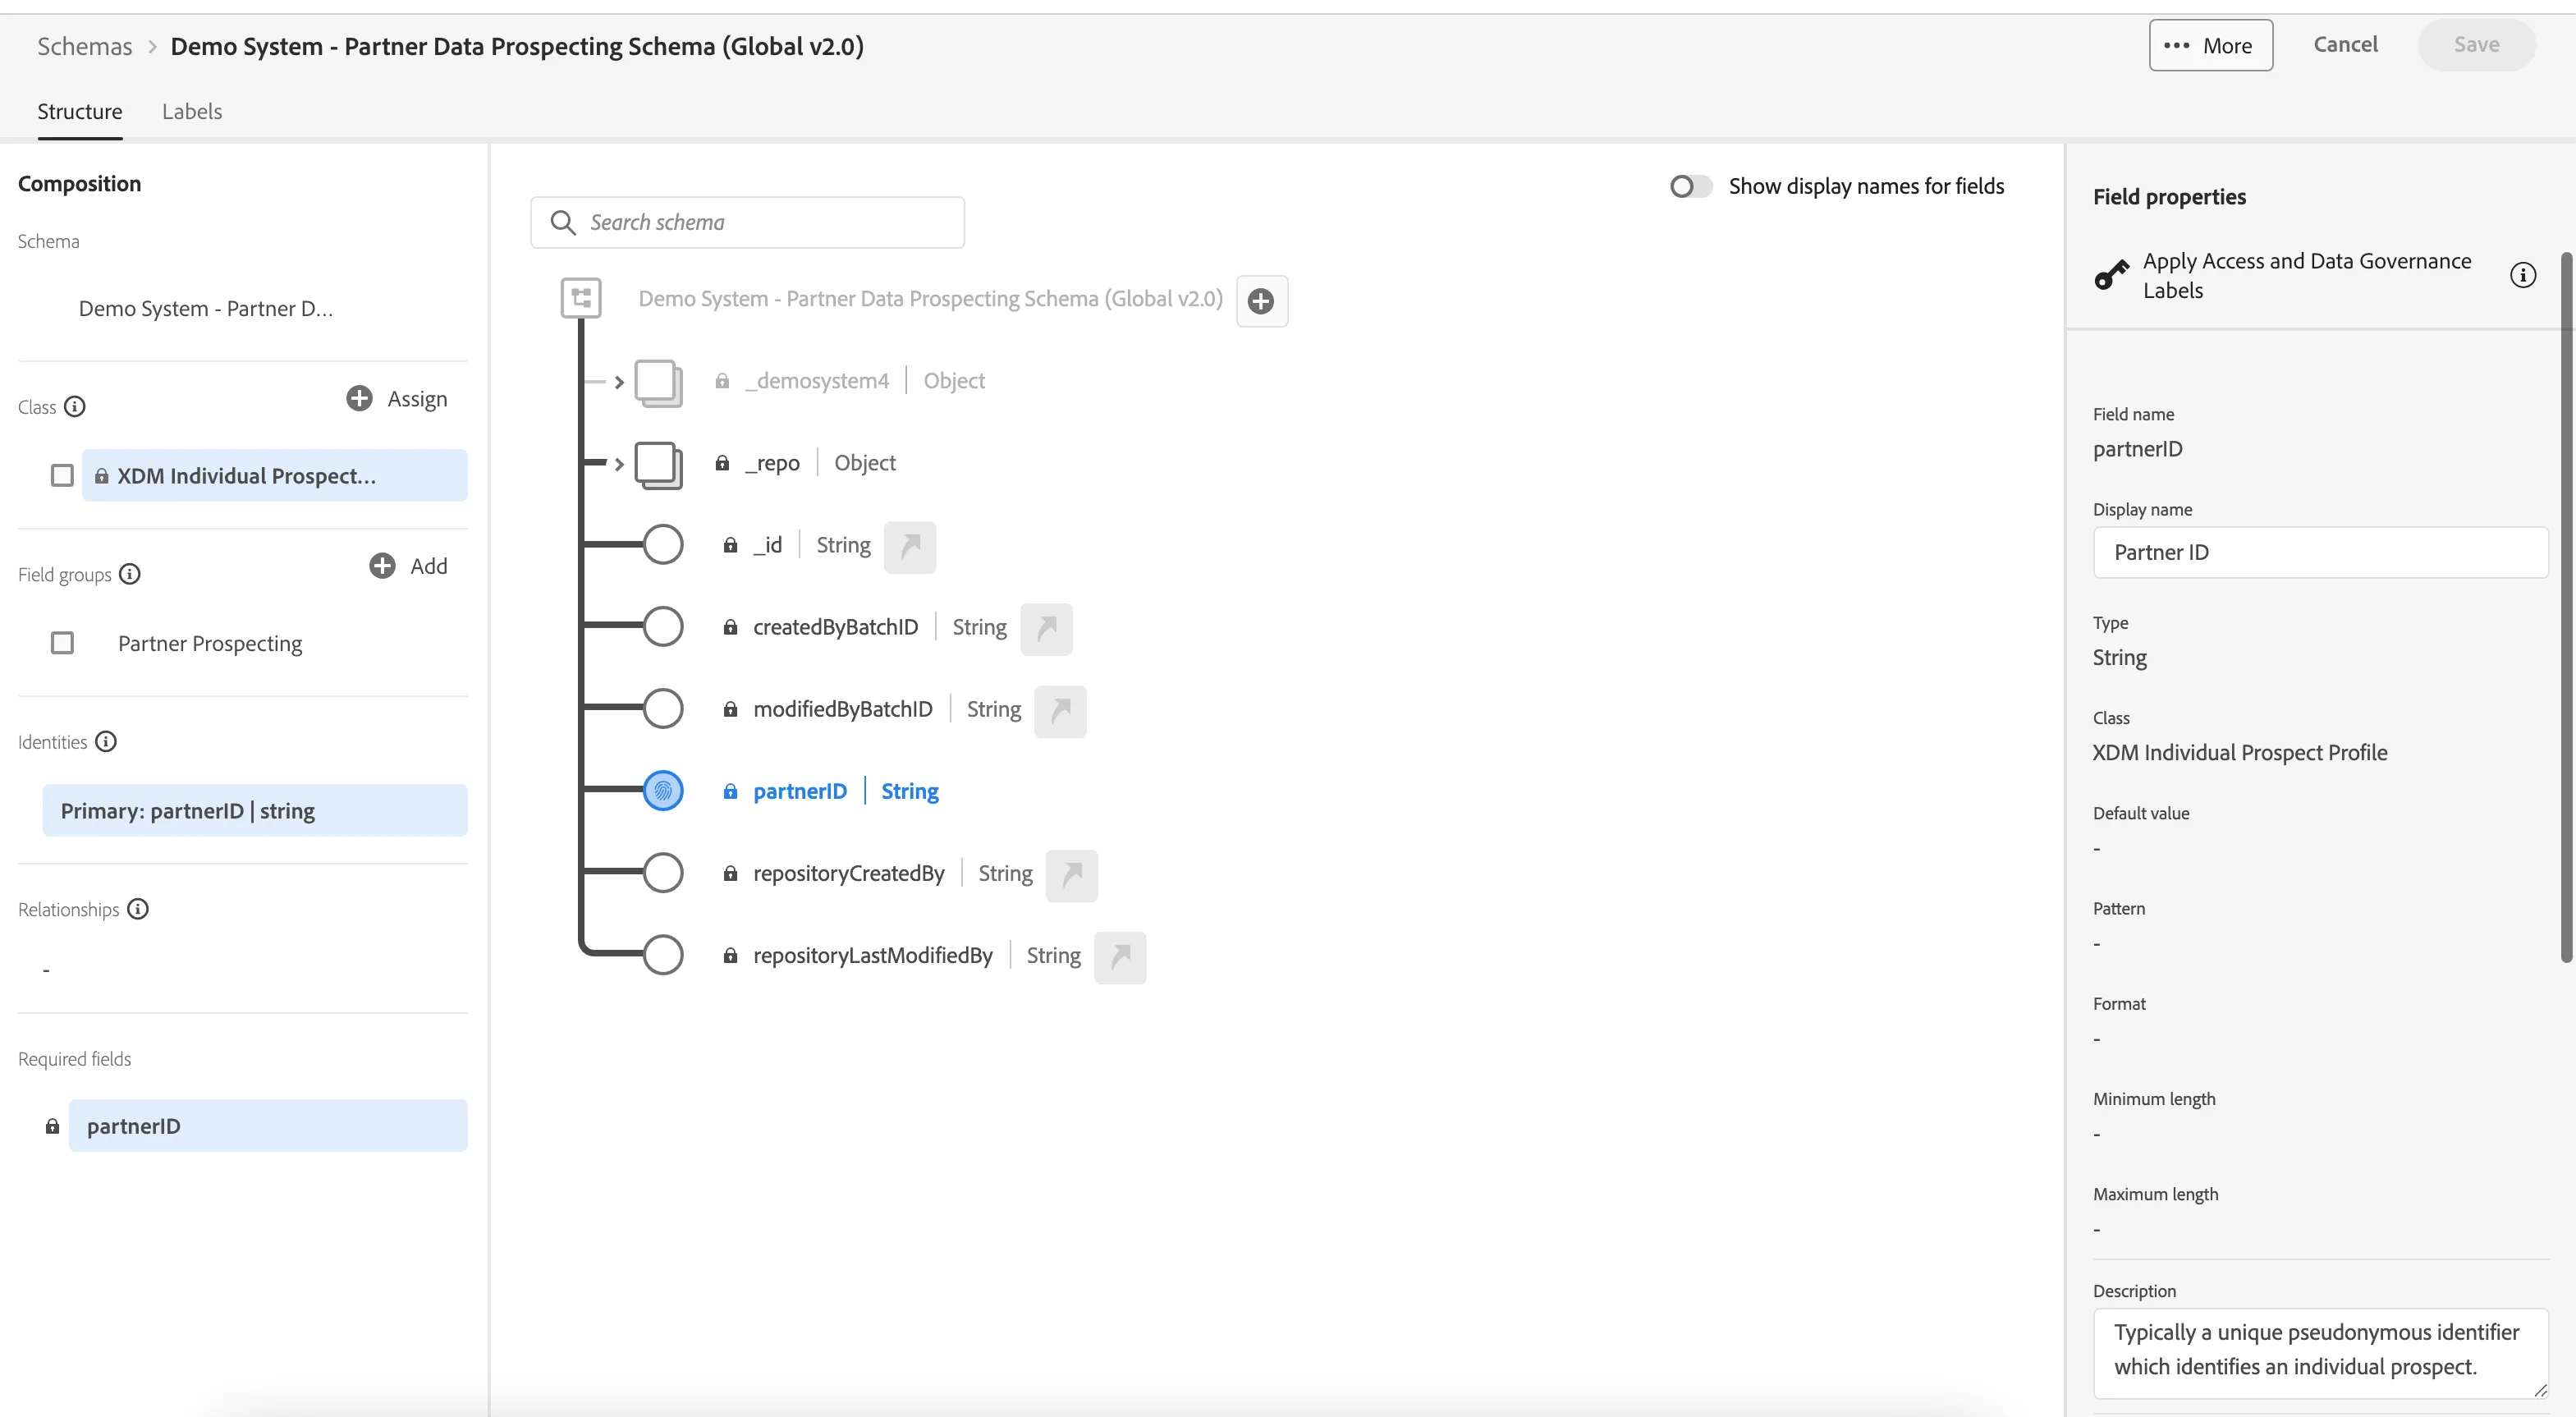The image size is (2576, 1417).
Task: Switch to the Labels tab
Action: pyautogui.click(x=192, y=111)
